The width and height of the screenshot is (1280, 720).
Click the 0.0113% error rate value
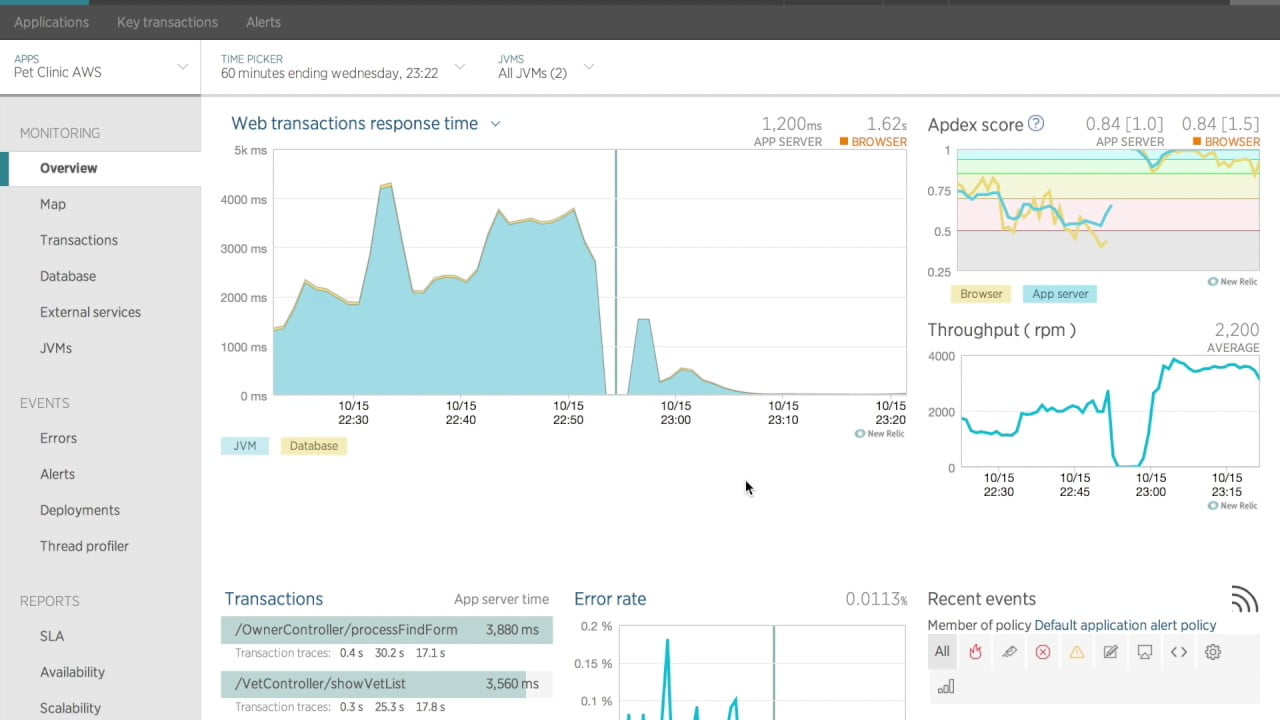[x=876, y=599]
